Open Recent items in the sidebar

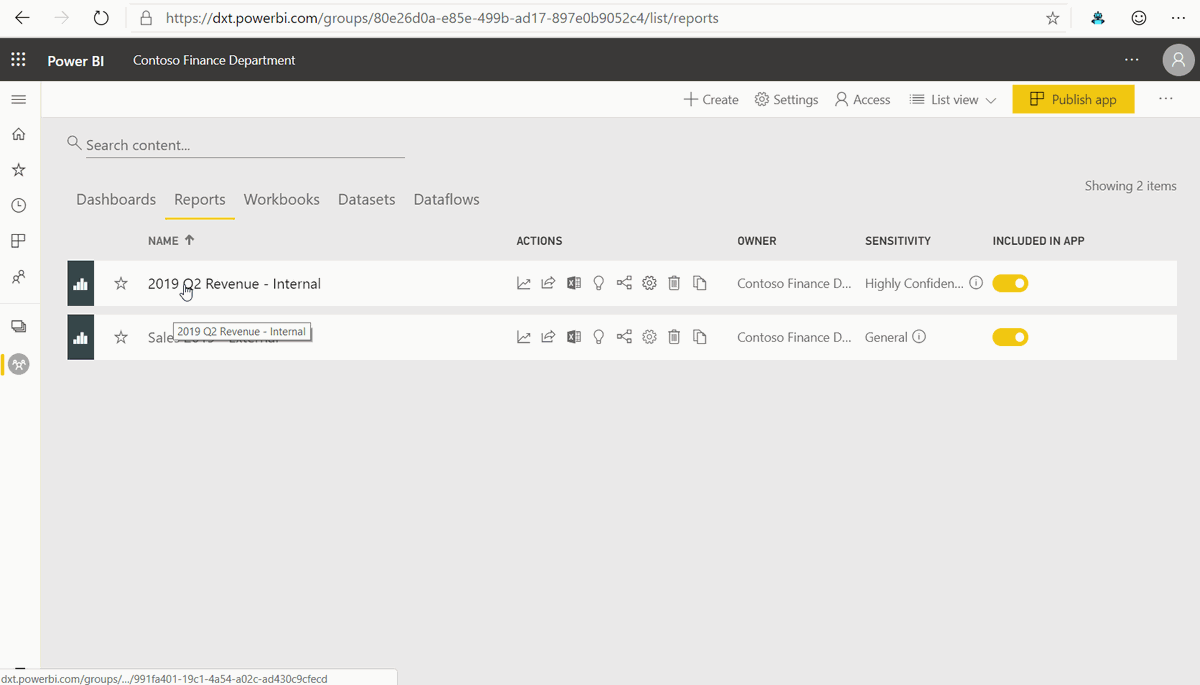18,205
